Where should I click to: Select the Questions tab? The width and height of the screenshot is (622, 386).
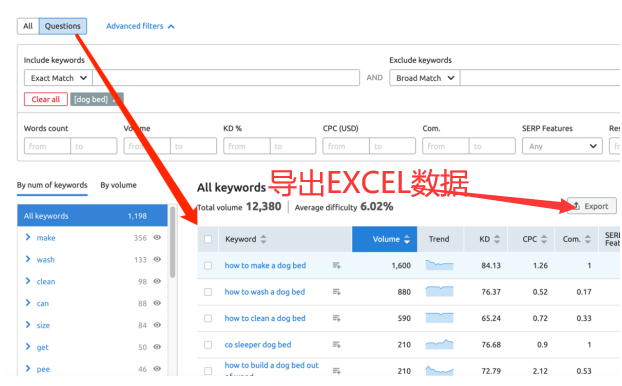[x=63, y=26]
